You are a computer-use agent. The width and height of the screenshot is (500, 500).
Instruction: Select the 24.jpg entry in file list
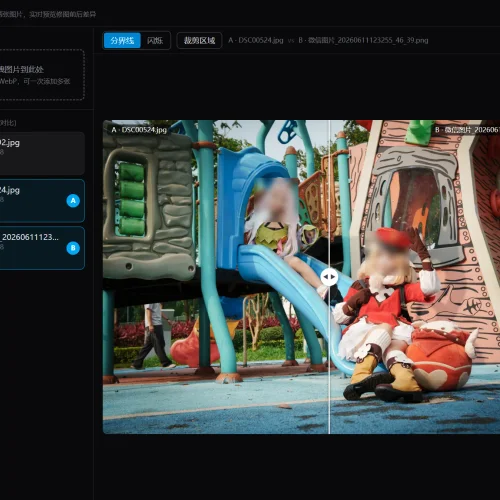(42, 201)
